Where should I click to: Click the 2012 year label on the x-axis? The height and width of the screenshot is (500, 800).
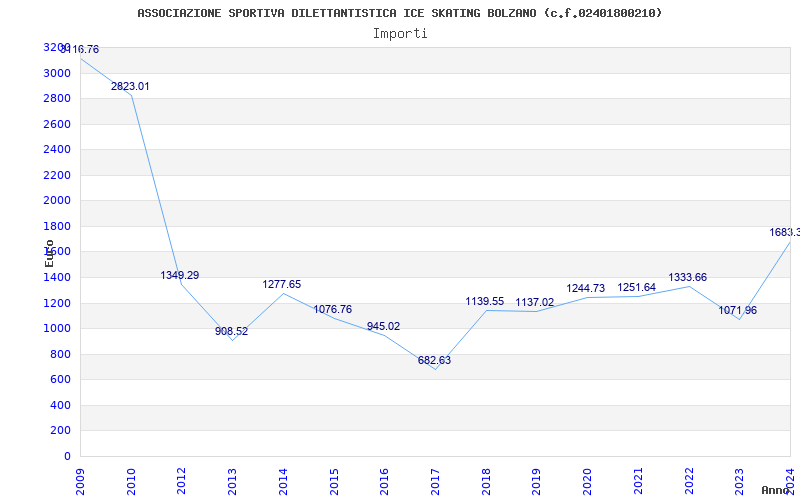(x=181, y=479)
